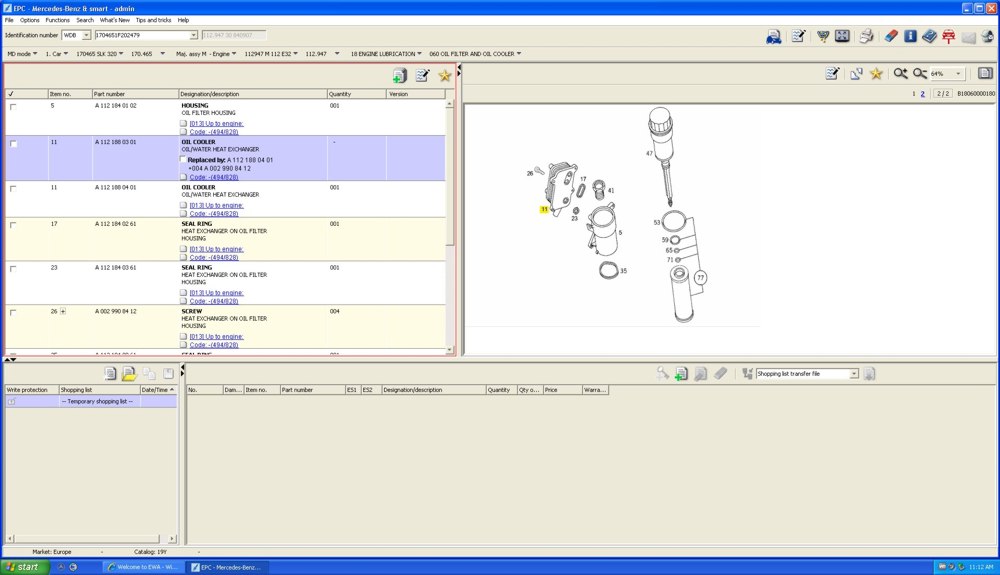Zoom in on the parts diagram

(x=901, y=74)
